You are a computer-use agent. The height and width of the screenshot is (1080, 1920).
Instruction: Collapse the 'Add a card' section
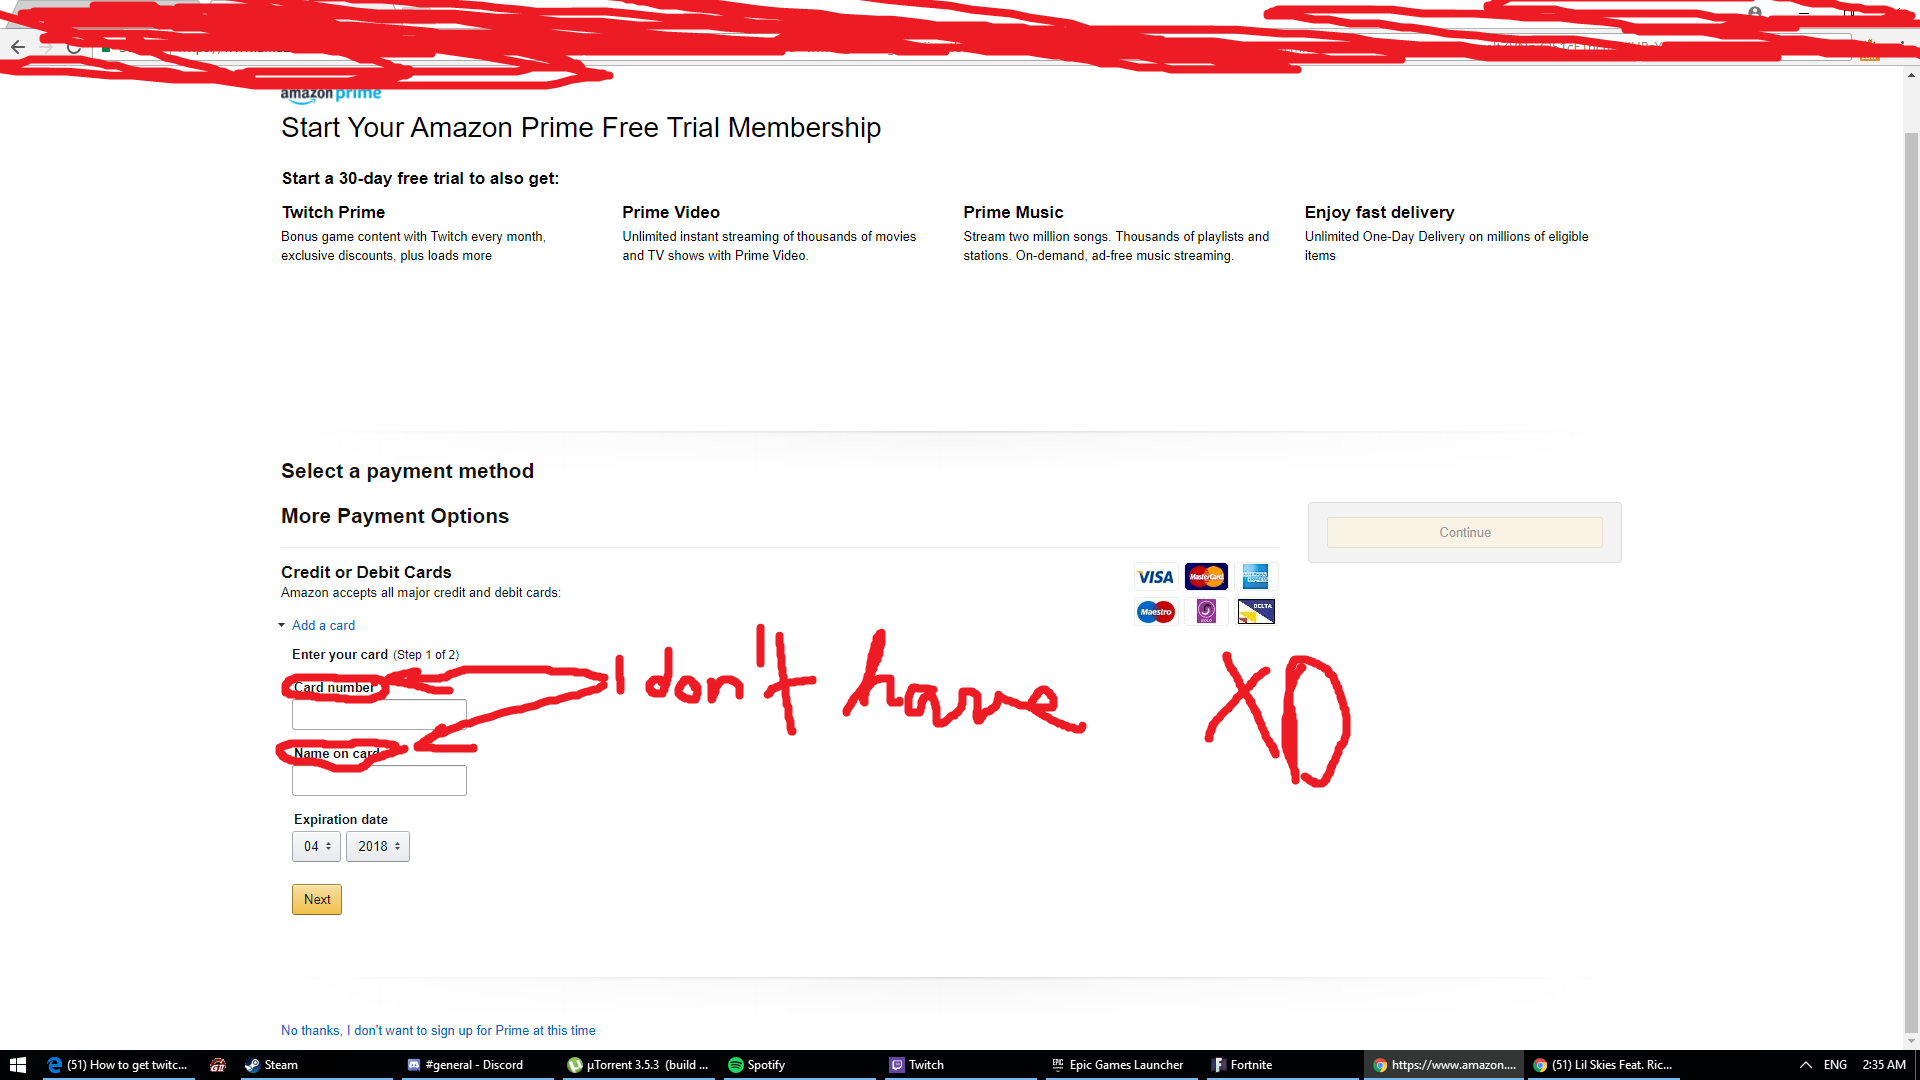322,625
